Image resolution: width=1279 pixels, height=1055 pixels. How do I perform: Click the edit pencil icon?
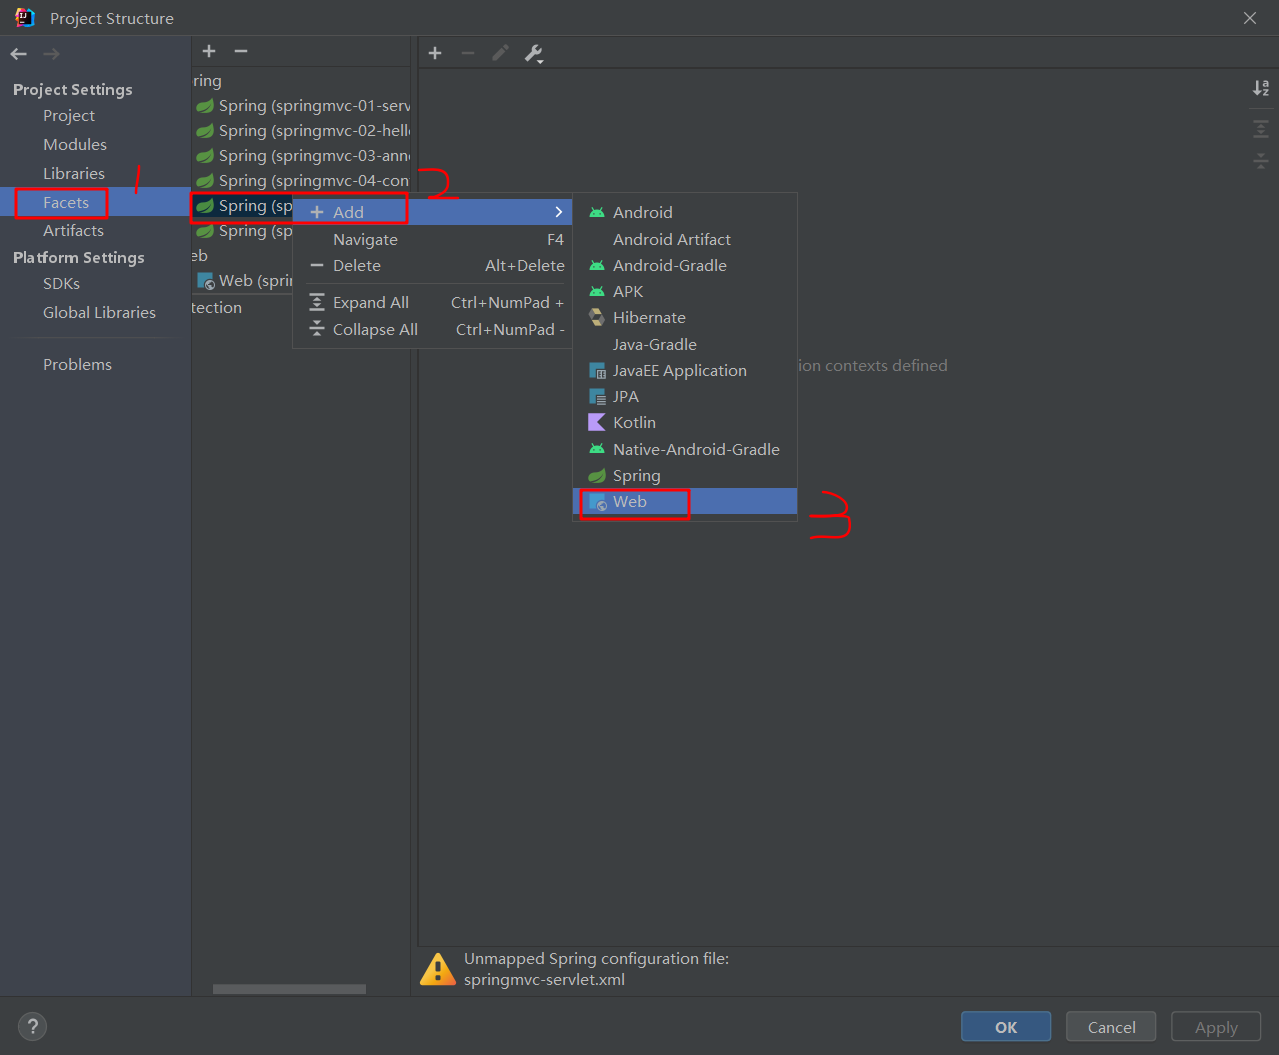pos(501,53)
